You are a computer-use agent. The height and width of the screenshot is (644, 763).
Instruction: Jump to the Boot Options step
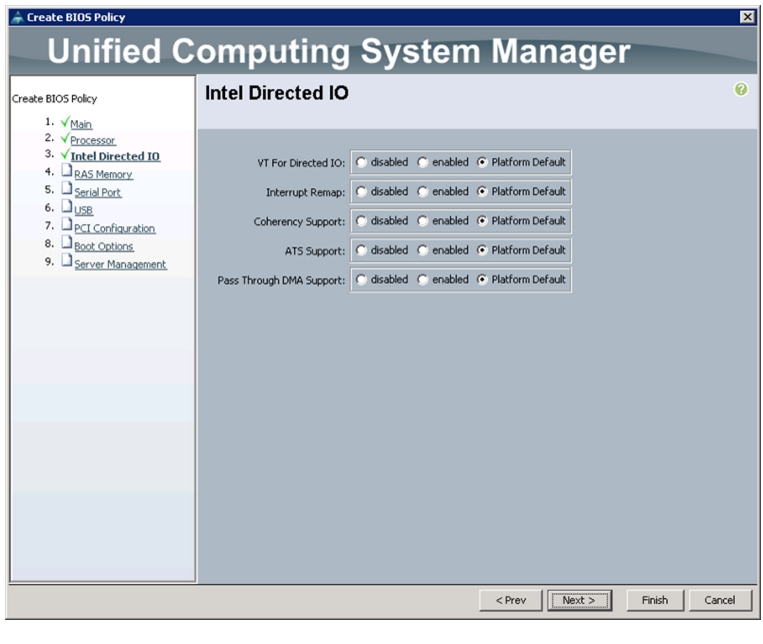click(x=104, y=246)
